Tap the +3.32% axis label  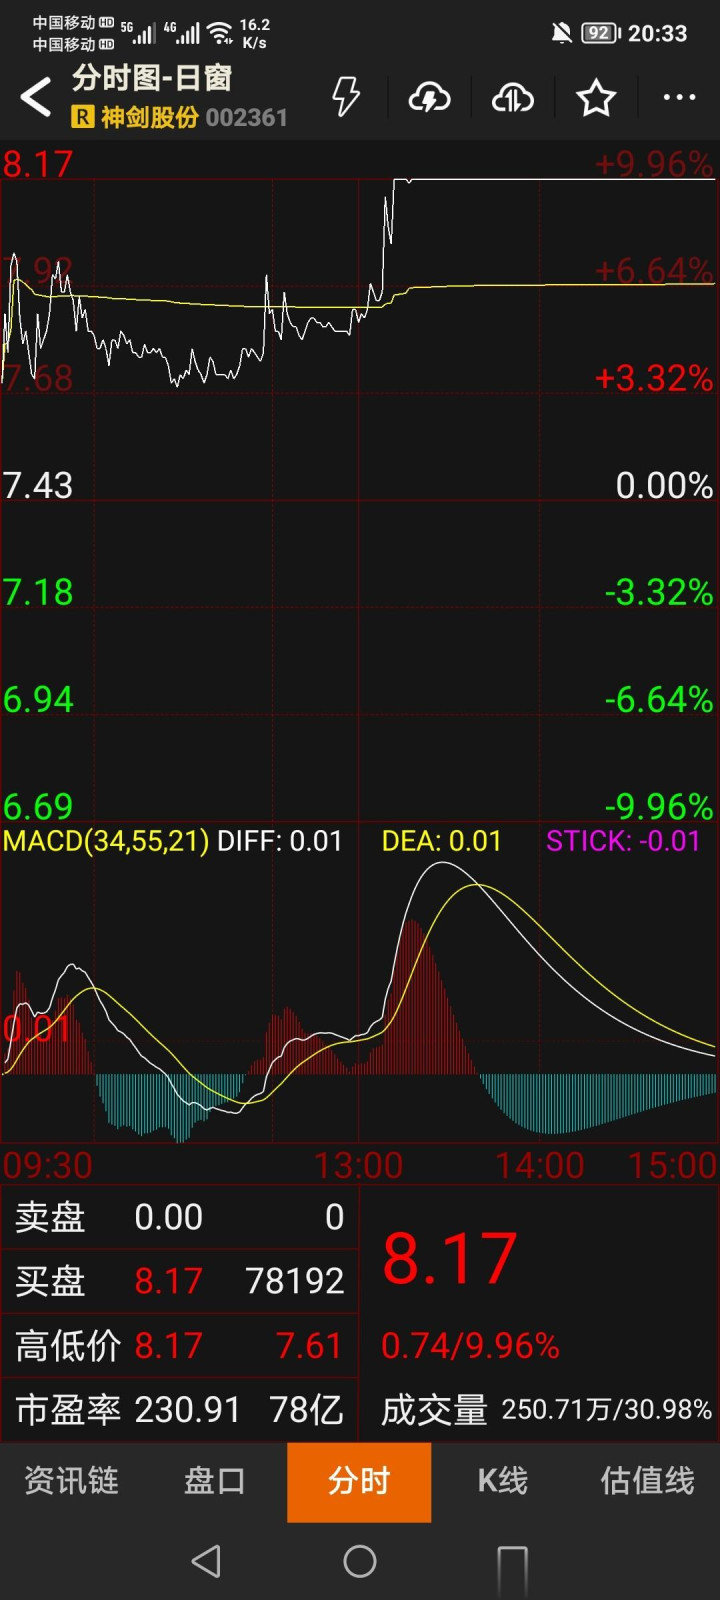[x=654, y=378]
